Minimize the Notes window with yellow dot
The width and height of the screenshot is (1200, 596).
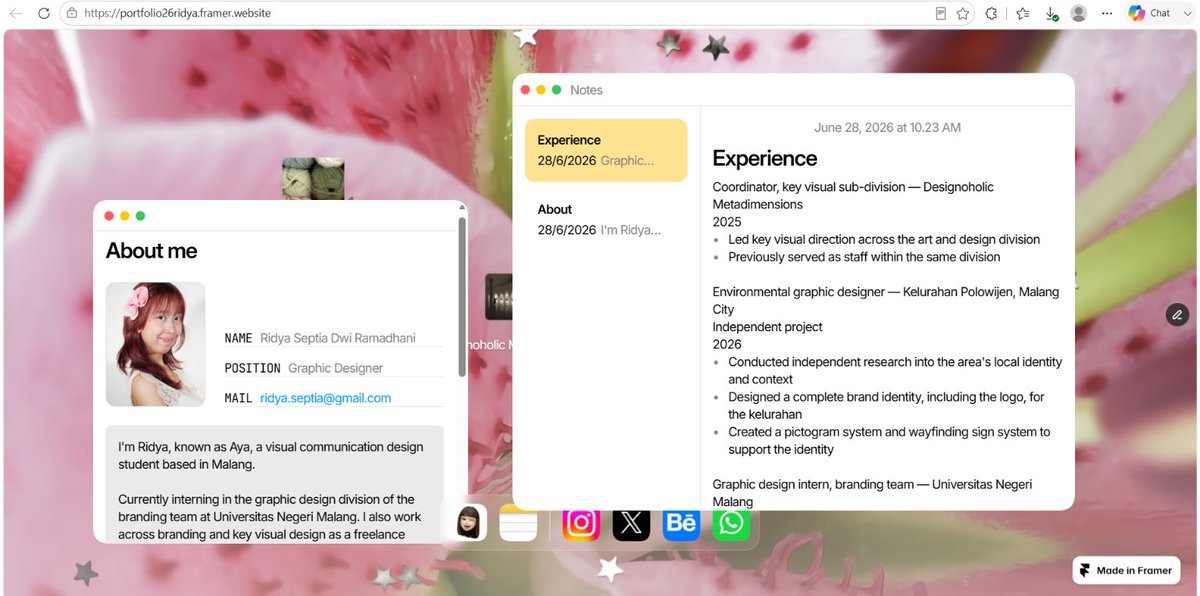541,90
